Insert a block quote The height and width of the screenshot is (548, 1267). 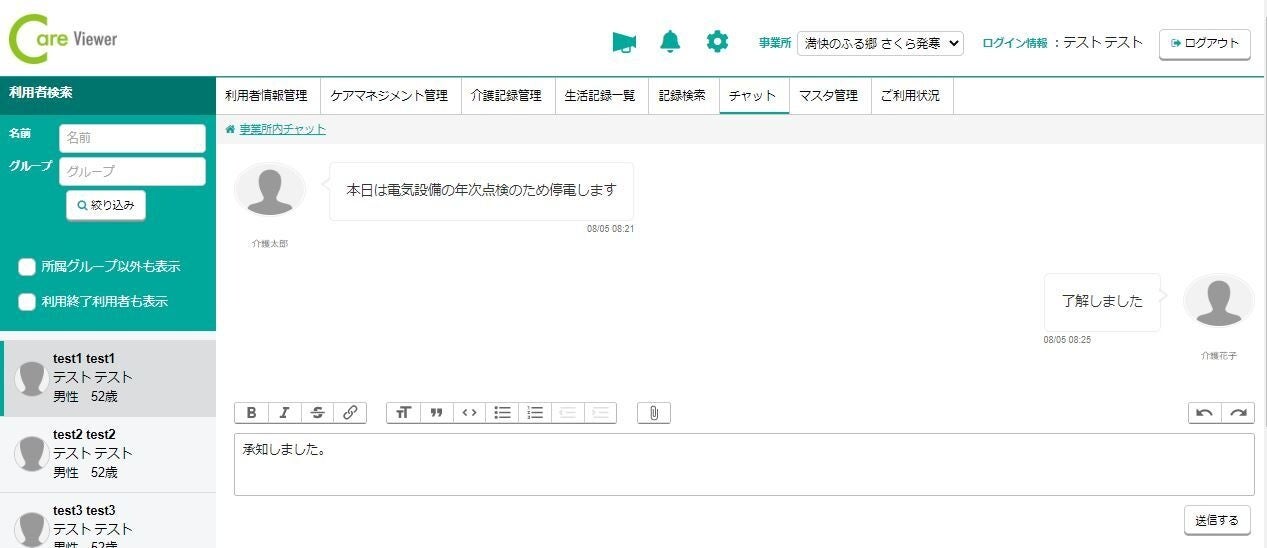(436, 413)
